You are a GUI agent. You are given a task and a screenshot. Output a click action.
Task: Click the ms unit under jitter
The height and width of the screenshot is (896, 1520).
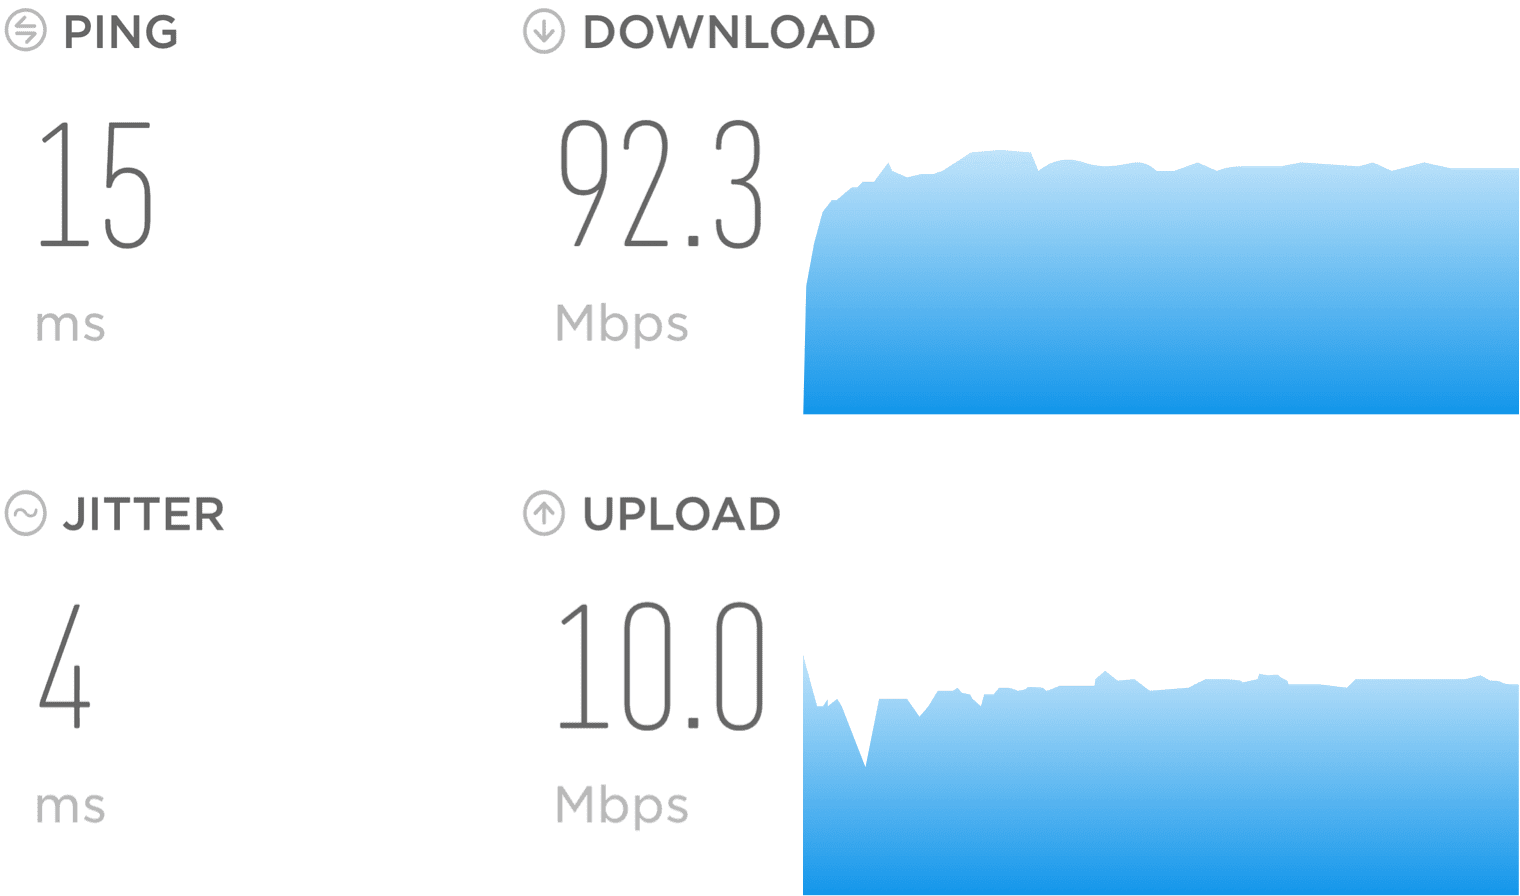pos(70,807)
